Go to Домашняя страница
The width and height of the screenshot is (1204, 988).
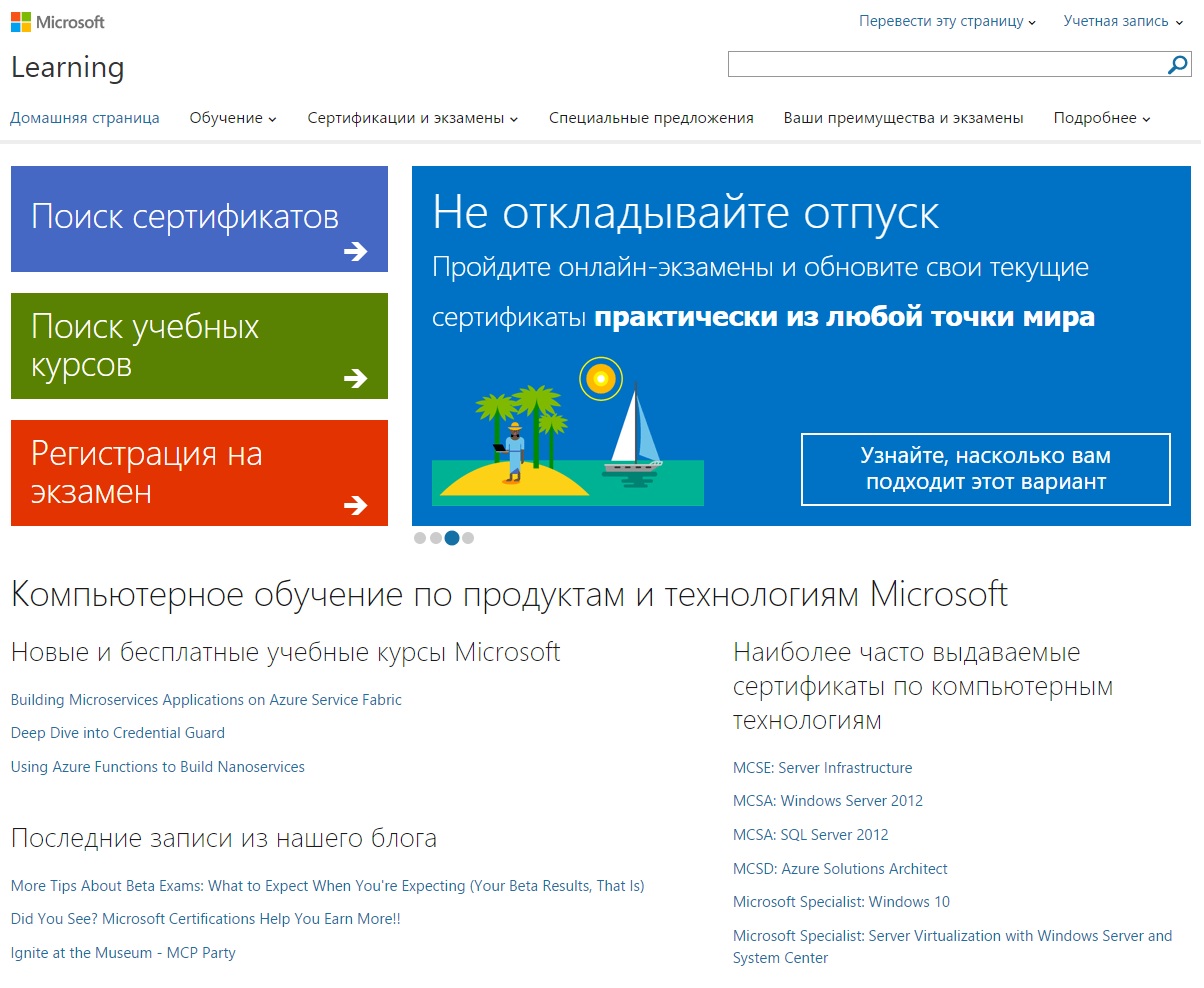85,118
